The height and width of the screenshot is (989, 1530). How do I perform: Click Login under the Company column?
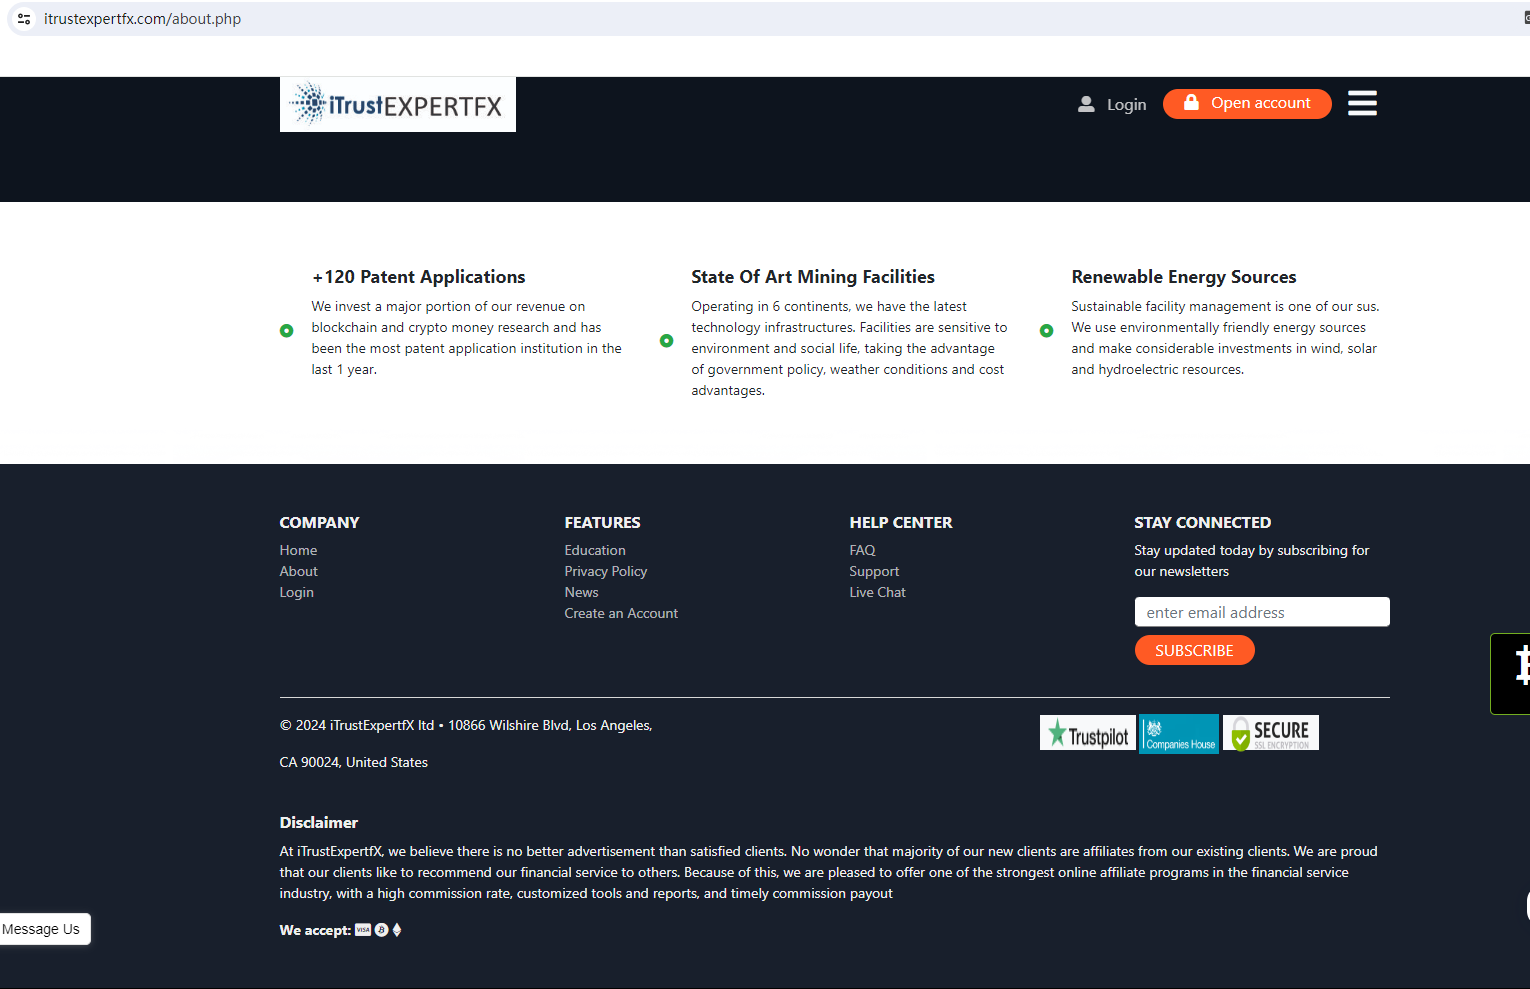(296, 592)
